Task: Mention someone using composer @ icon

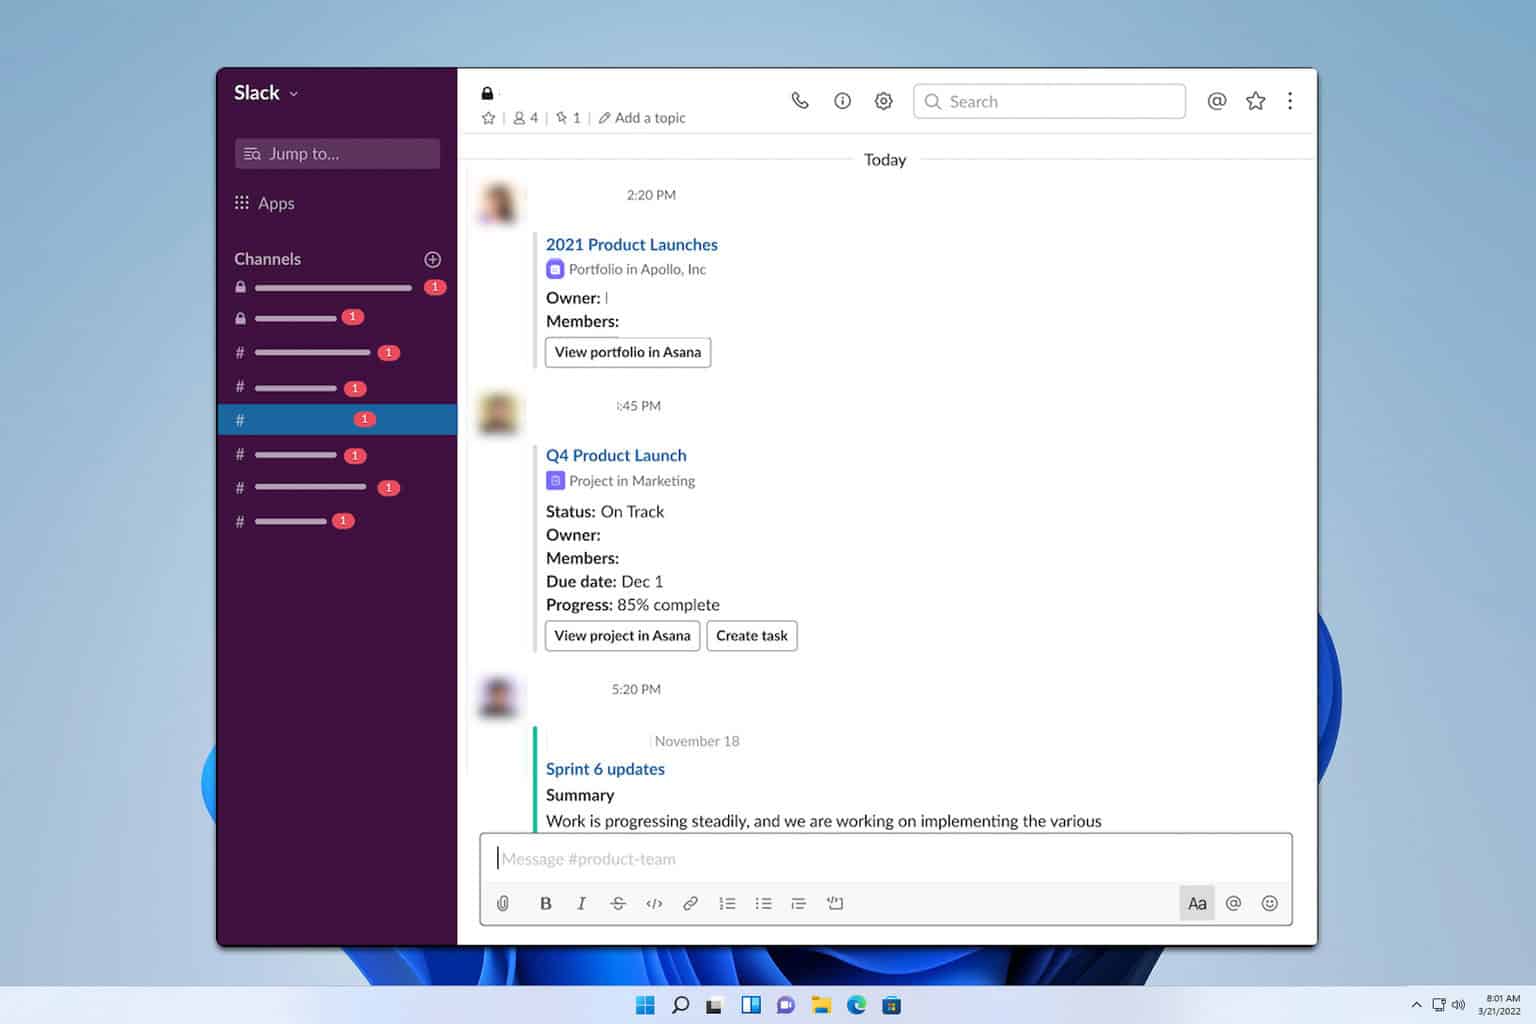Action: [1233, 903]
